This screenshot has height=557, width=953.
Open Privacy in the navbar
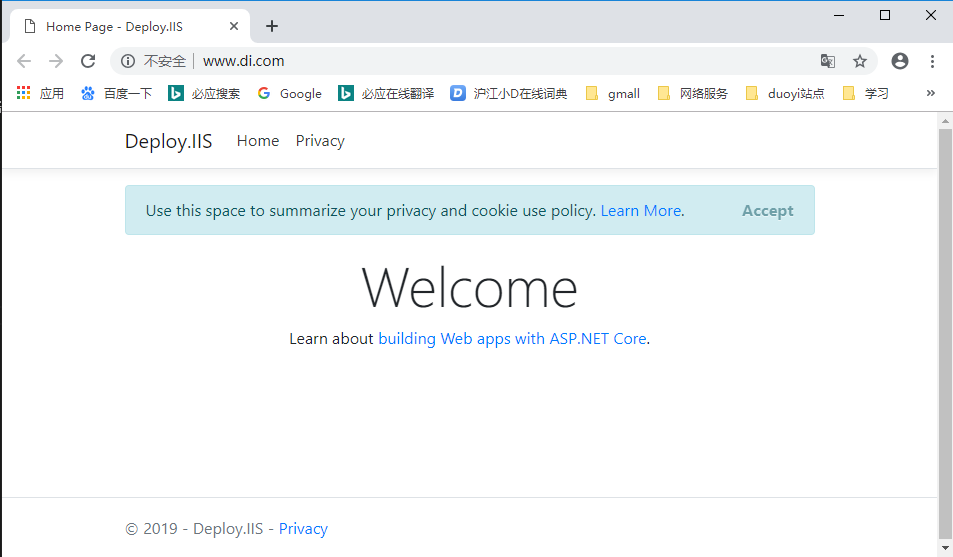[320, 141]
